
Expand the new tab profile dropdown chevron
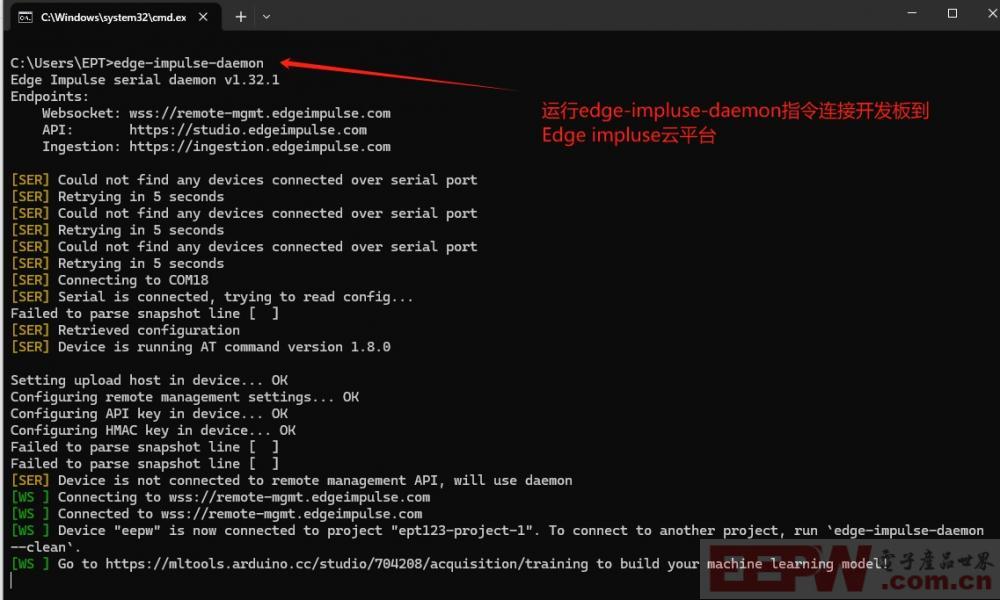coord(267,17)
